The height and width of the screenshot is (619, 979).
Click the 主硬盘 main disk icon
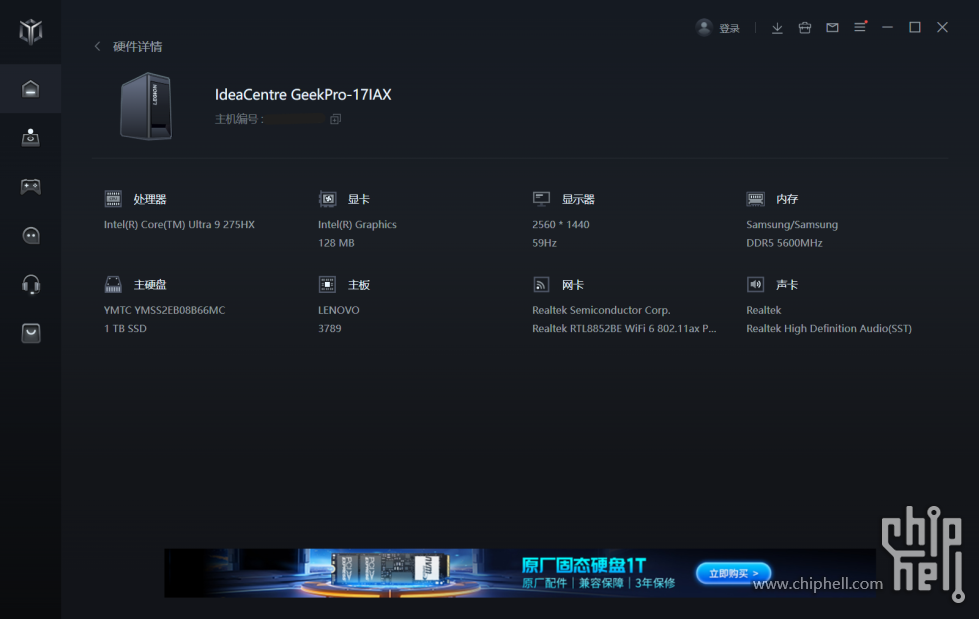[x=113, y=284]
